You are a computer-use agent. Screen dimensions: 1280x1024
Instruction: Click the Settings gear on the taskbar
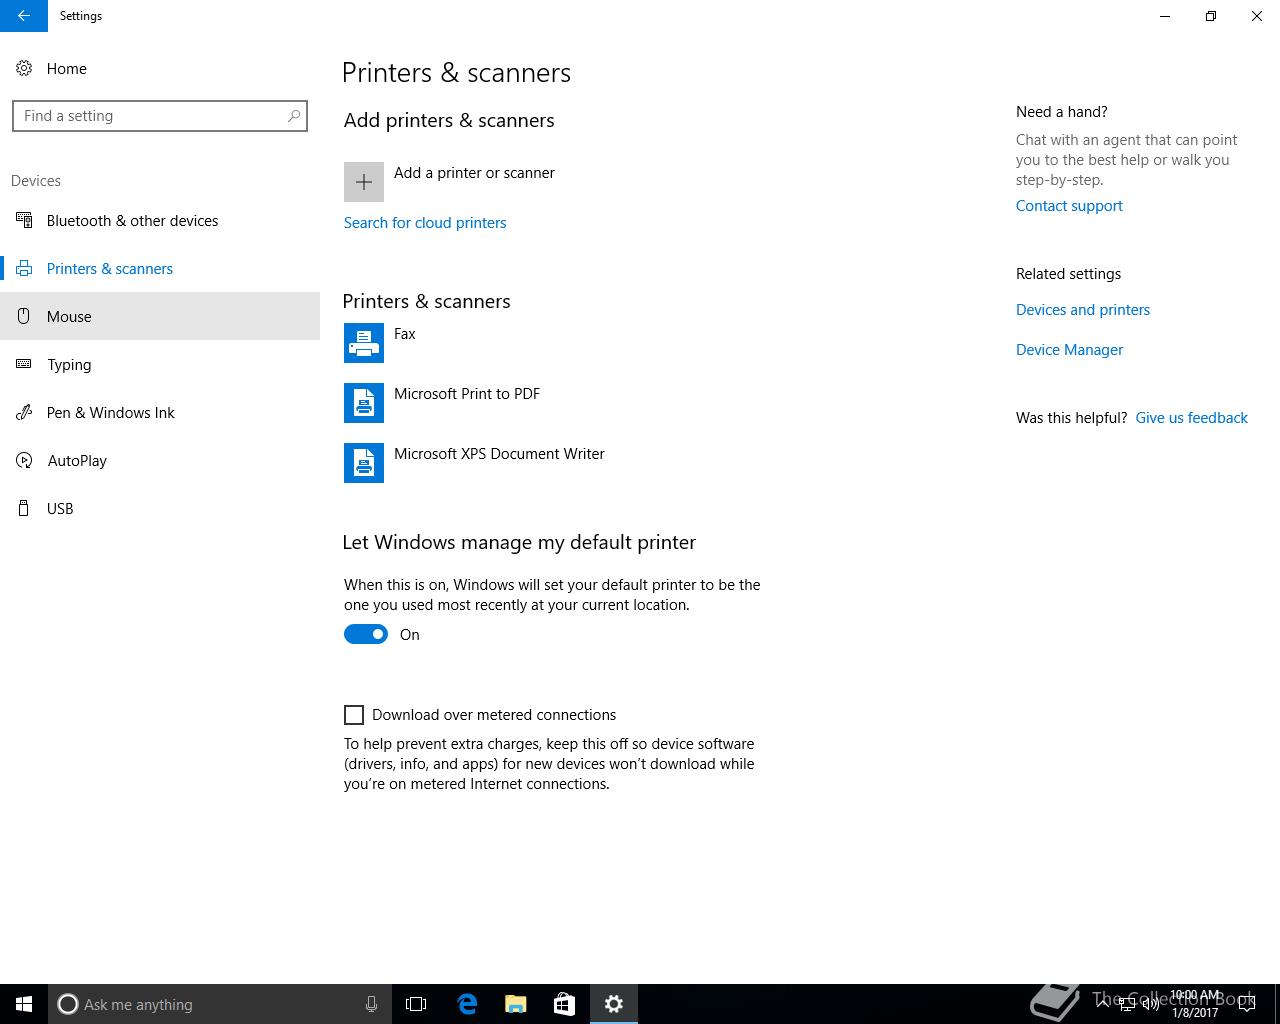614,1004
